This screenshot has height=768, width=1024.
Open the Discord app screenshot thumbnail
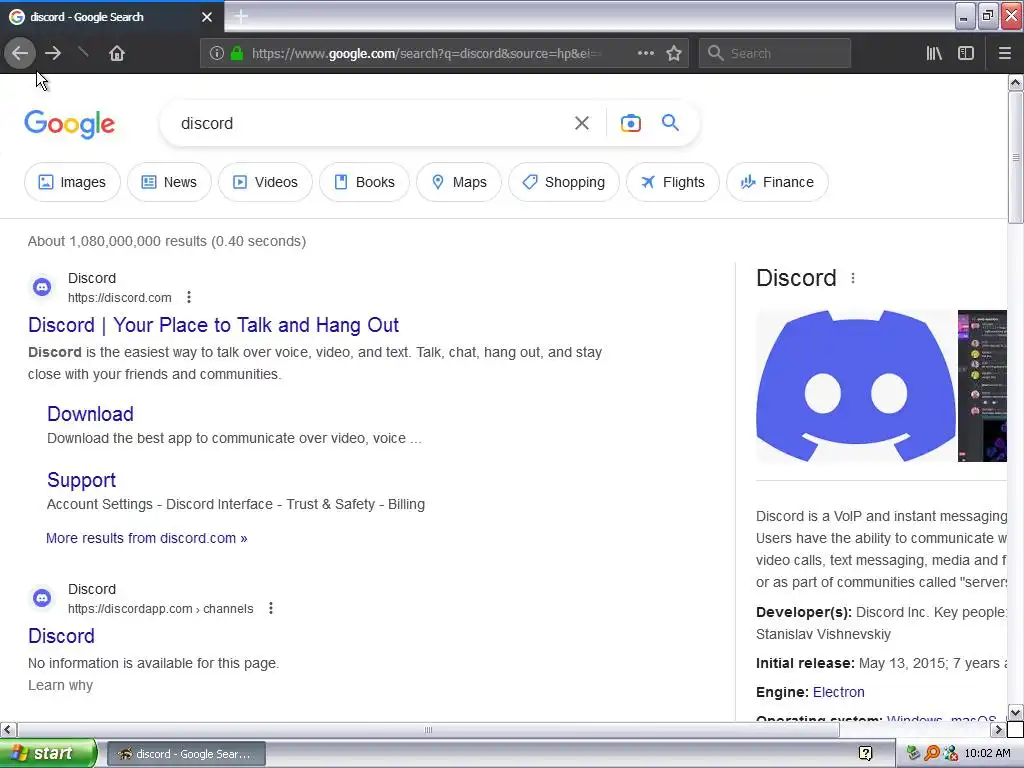pyautogui.click(x=982, y=386)
